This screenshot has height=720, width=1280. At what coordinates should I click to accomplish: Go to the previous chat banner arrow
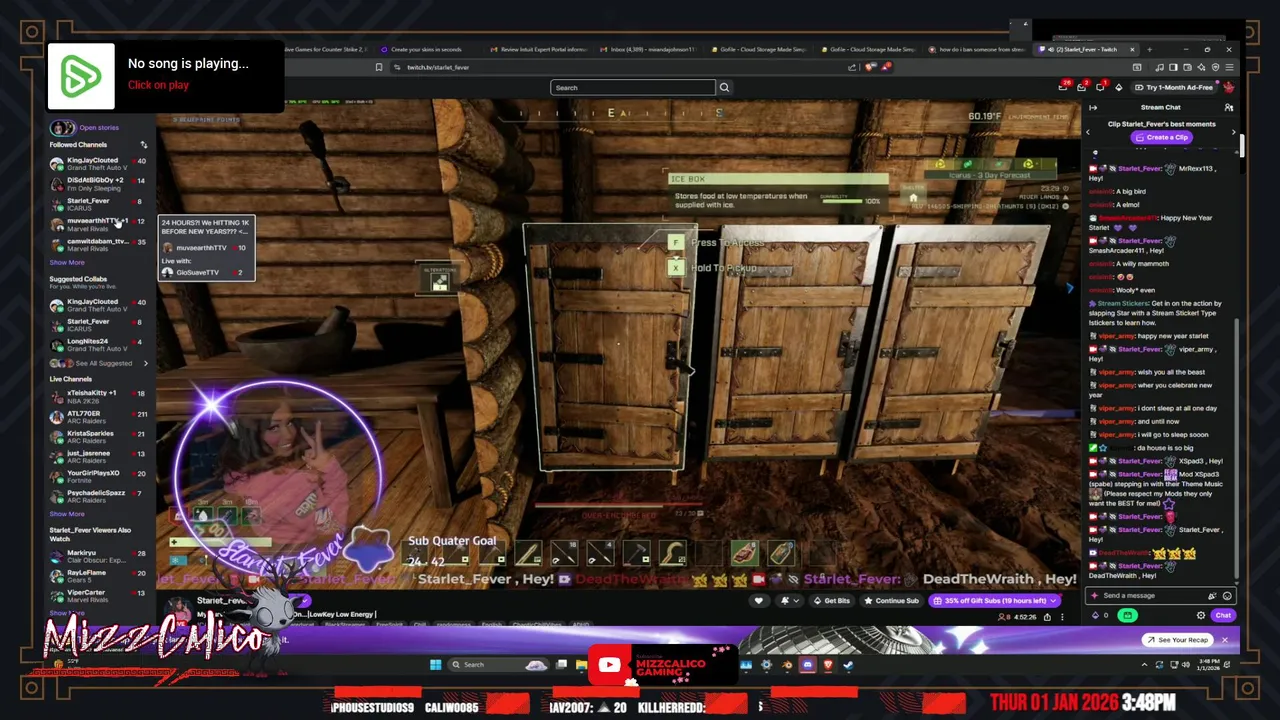[x=1088, y=132]
